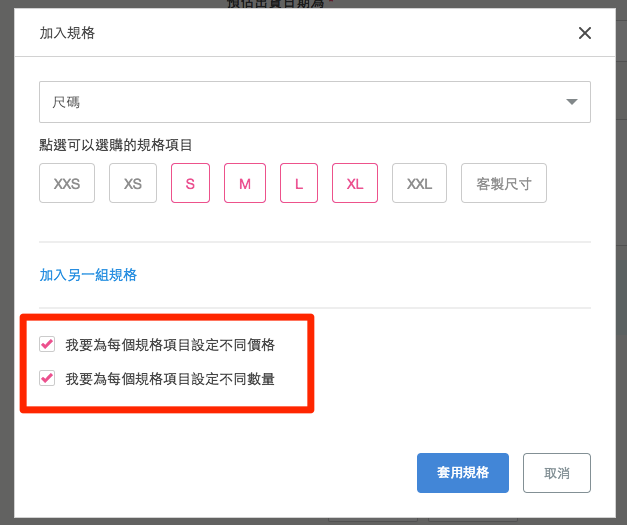Deselect the S size option
The width and height of the screenshot is (627, 525).
click(x=190, y=183)
